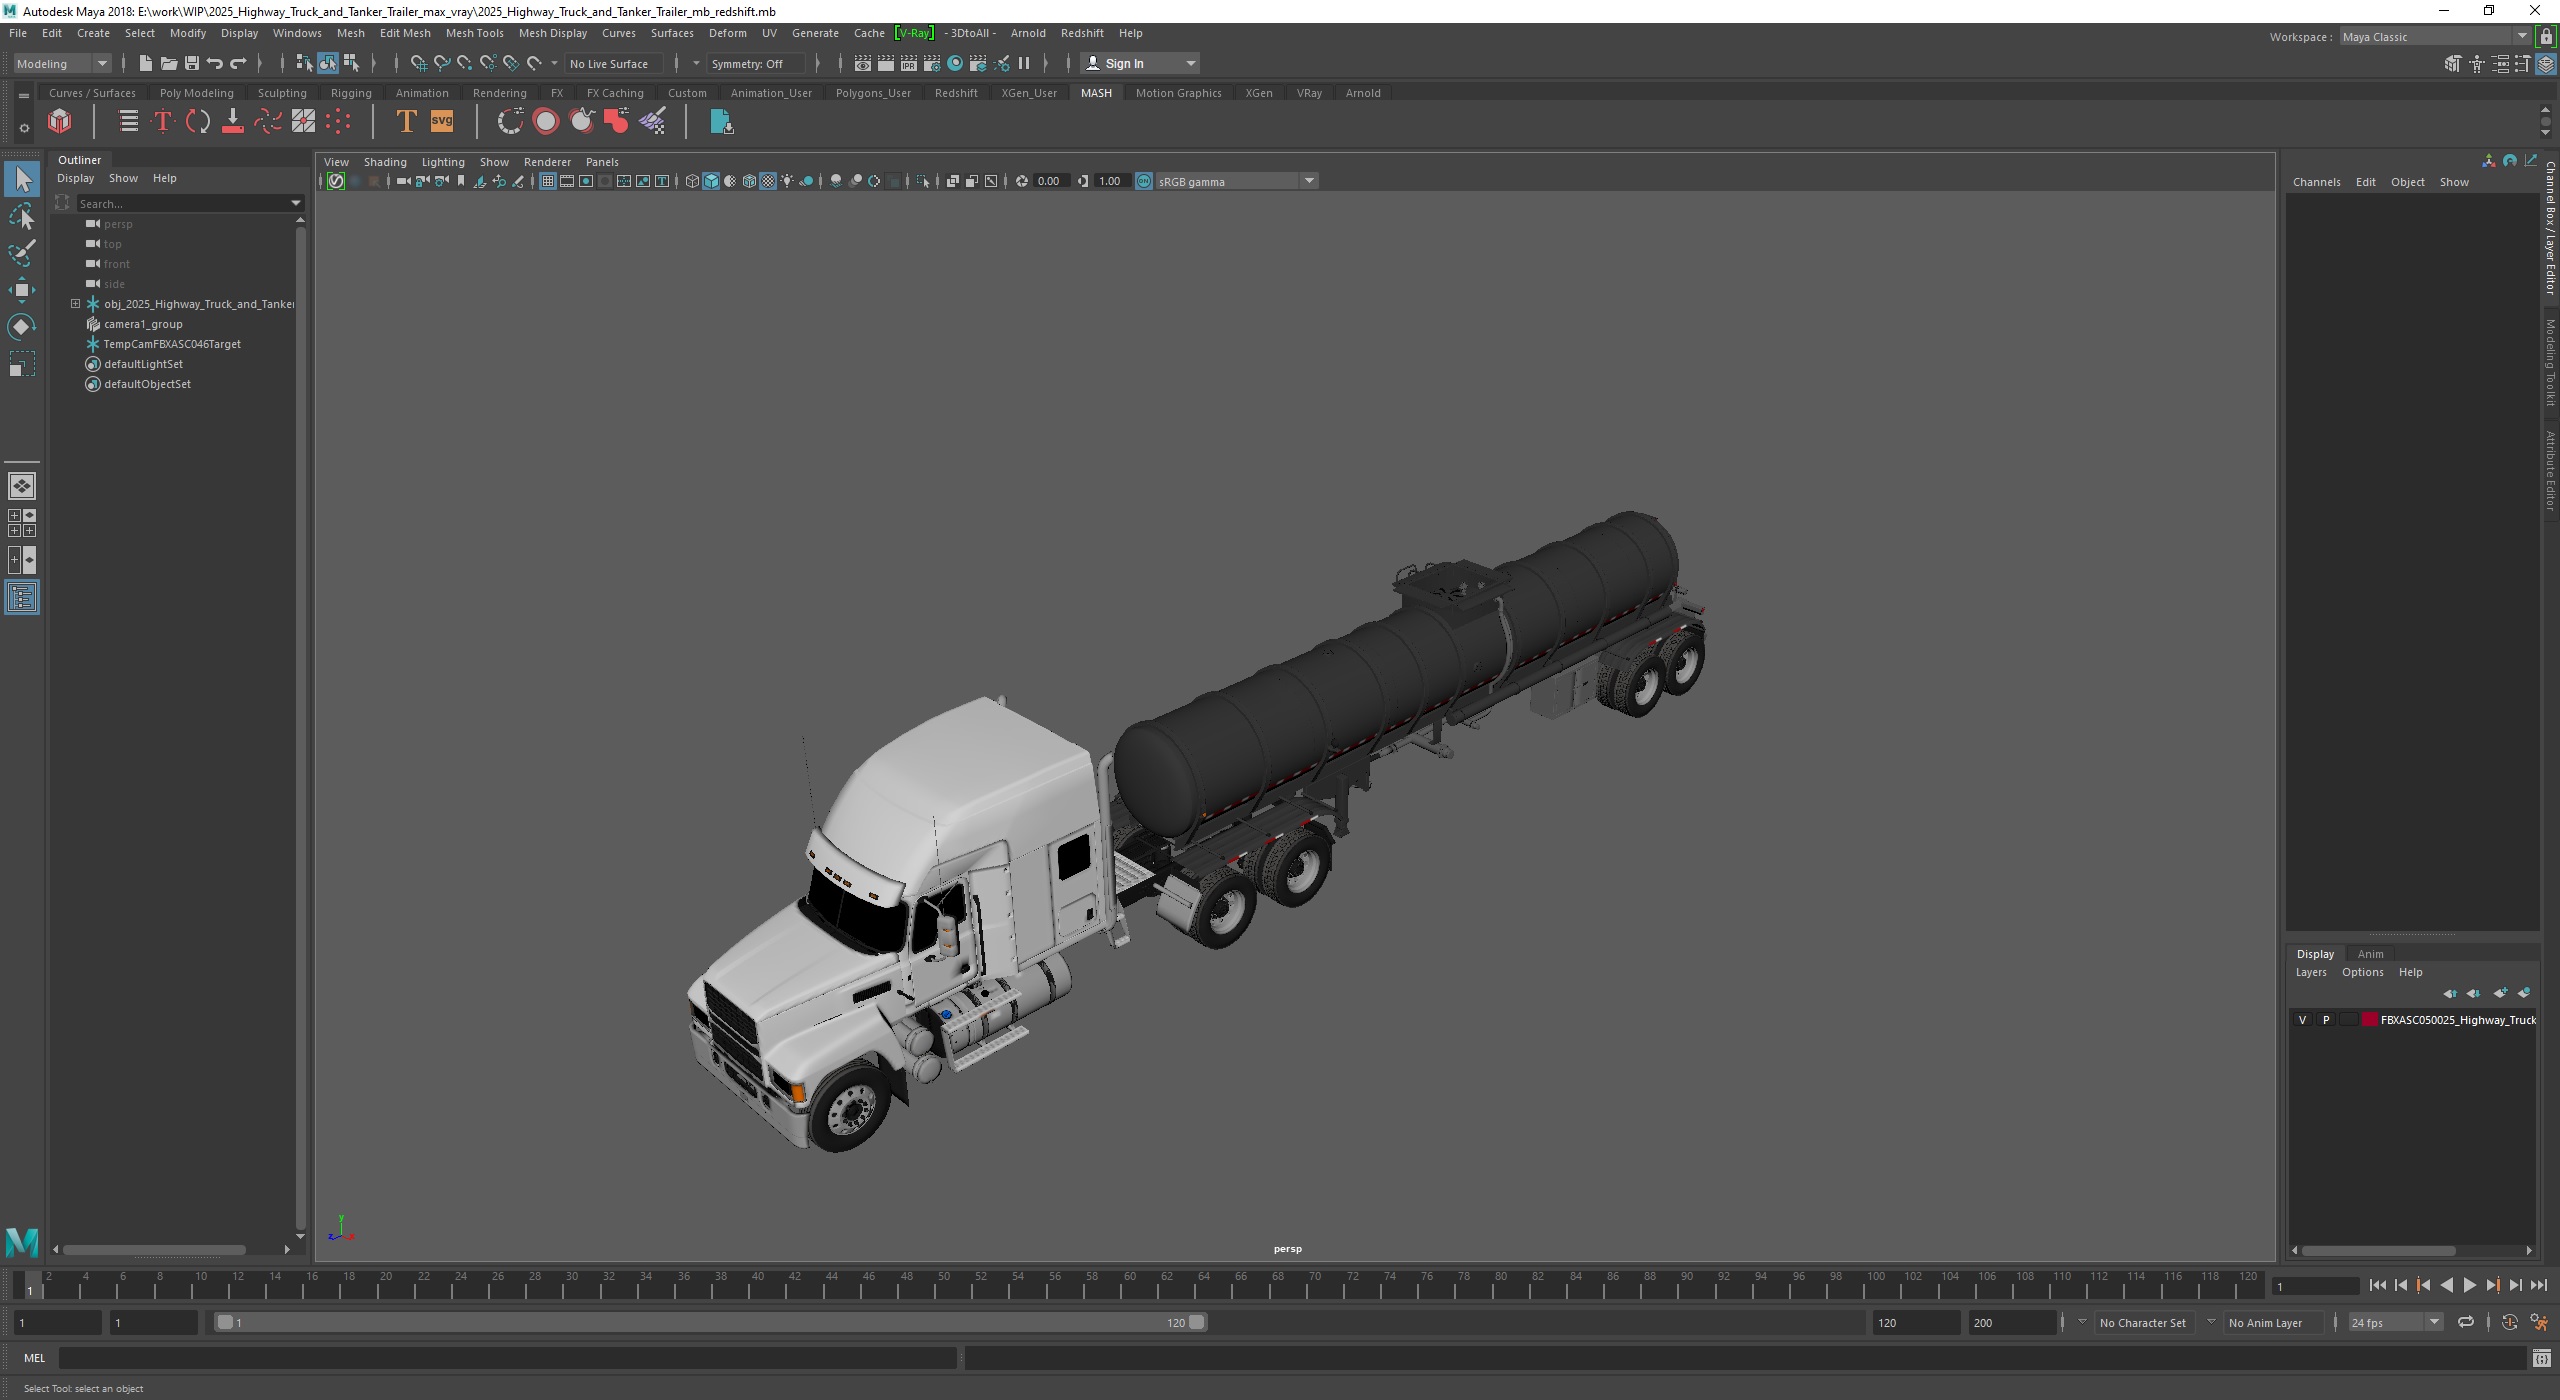
Task: Click Step back one frame button
Action: pos(2400,1286)
